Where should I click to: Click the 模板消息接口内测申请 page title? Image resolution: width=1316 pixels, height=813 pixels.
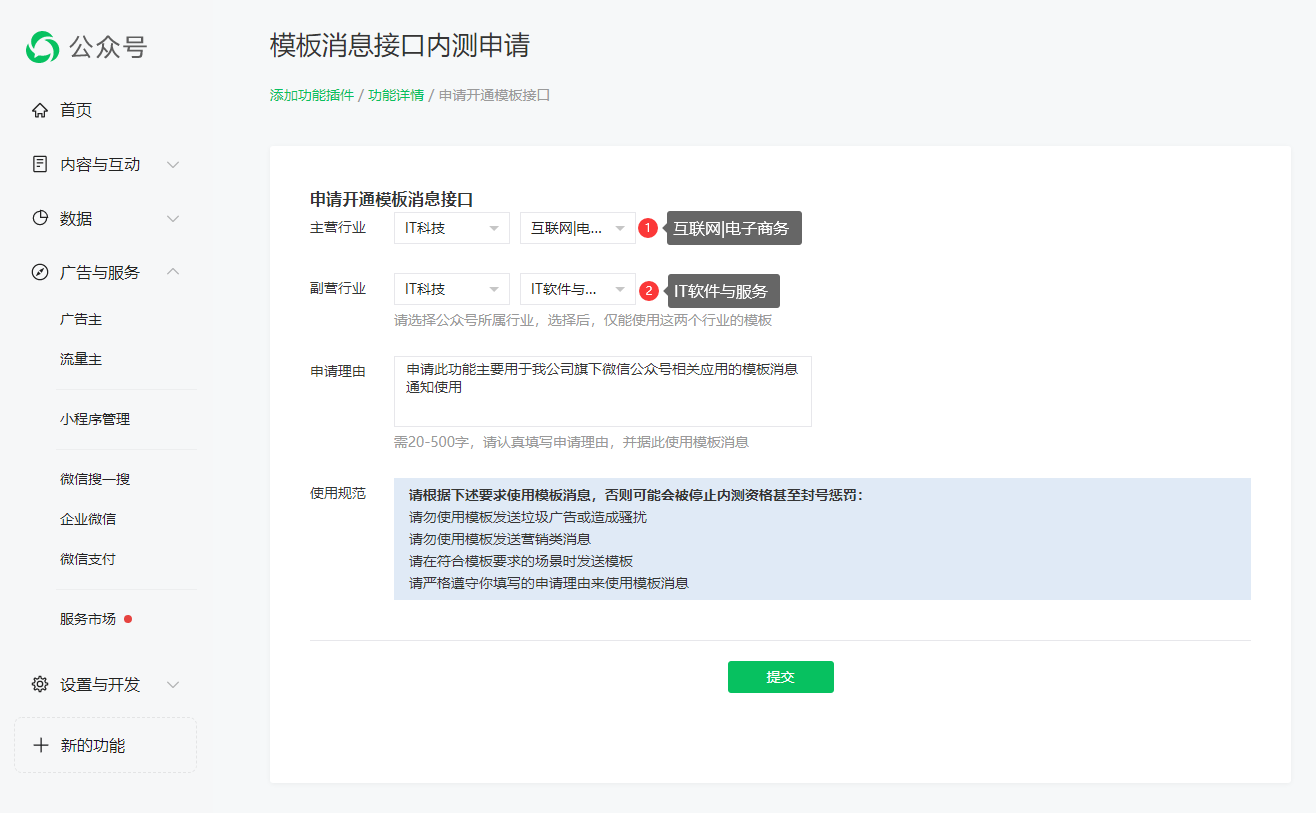[x=400, y=45]
